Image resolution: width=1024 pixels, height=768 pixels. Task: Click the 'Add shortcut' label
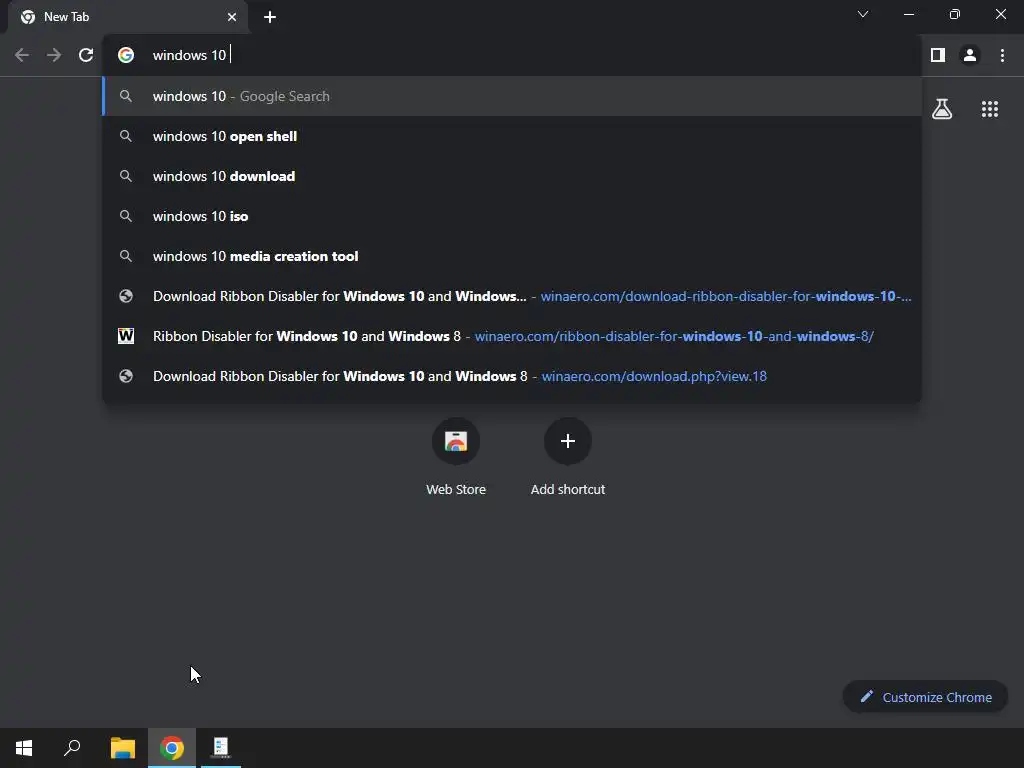coord(568,489)
